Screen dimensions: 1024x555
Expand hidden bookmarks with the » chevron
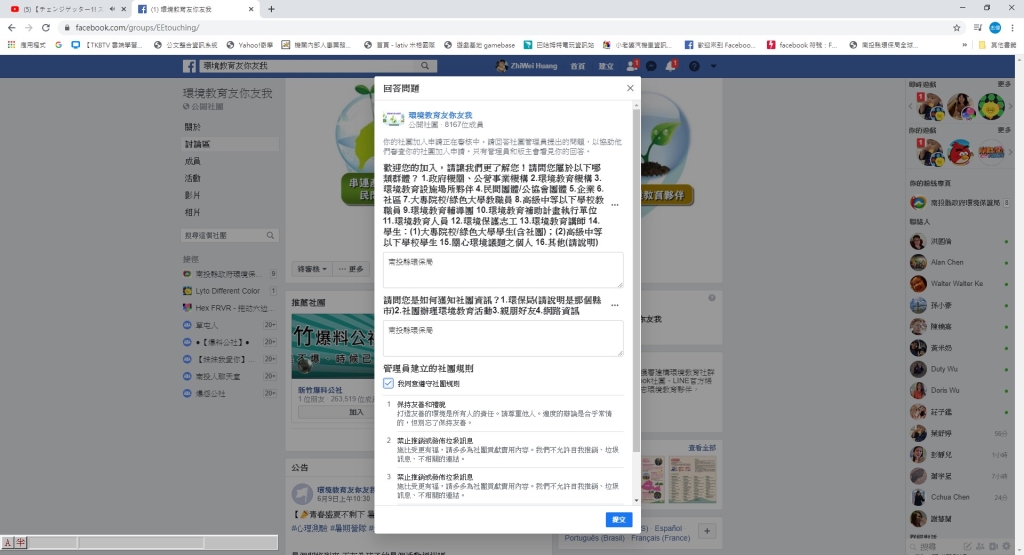point(965,45)
